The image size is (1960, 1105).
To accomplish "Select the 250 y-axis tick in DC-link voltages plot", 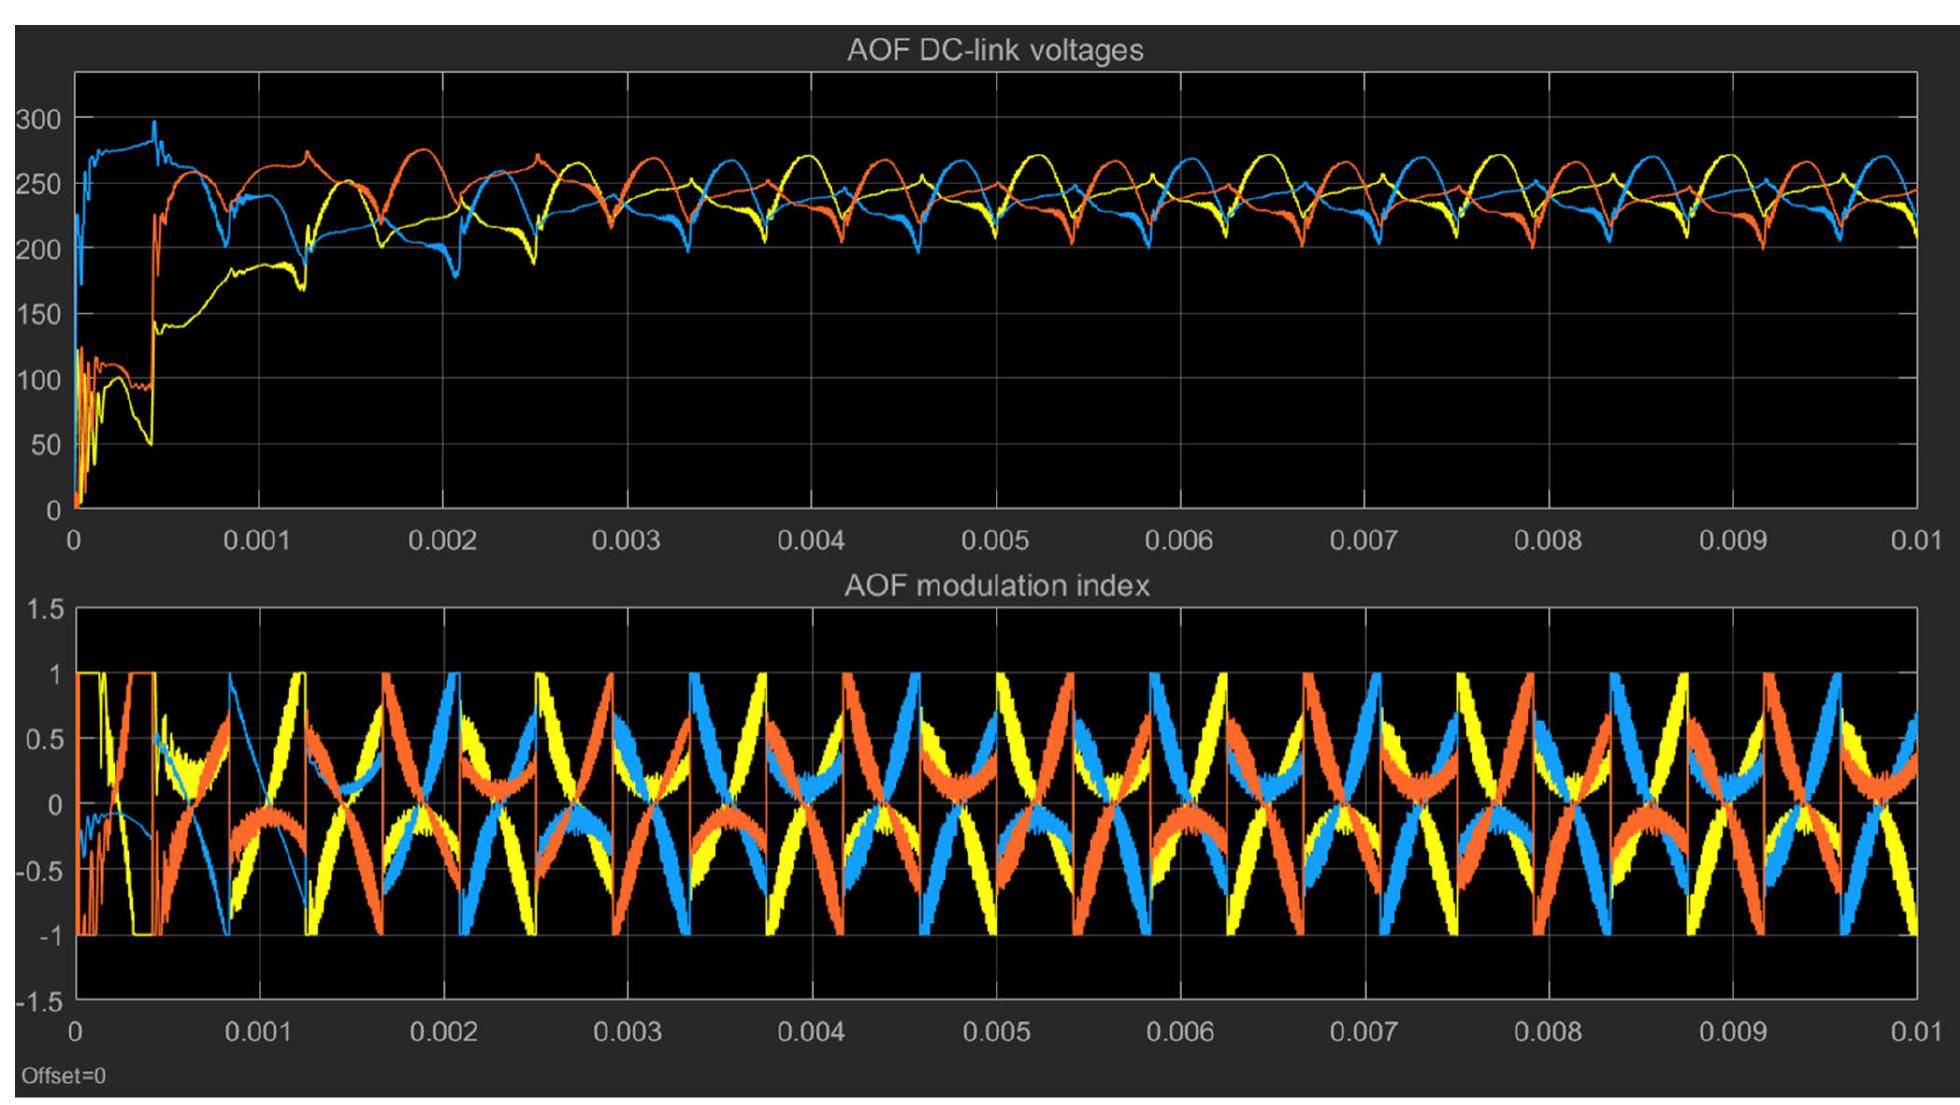I will click(x=39, y=185).
